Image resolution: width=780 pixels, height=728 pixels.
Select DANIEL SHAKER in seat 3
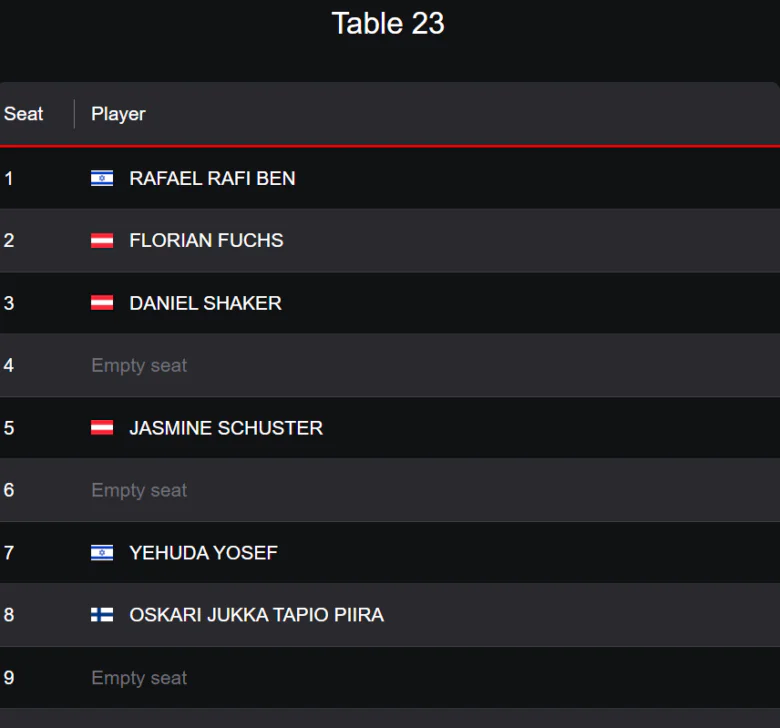click(x=205, y=303)
